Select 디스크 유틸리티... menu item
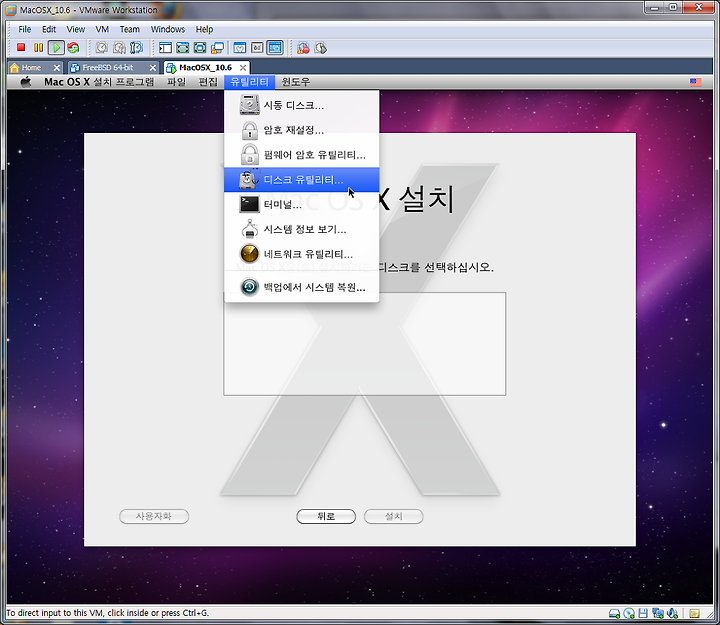The width and height of the screenshot is (720, 625). click(302, 180)
